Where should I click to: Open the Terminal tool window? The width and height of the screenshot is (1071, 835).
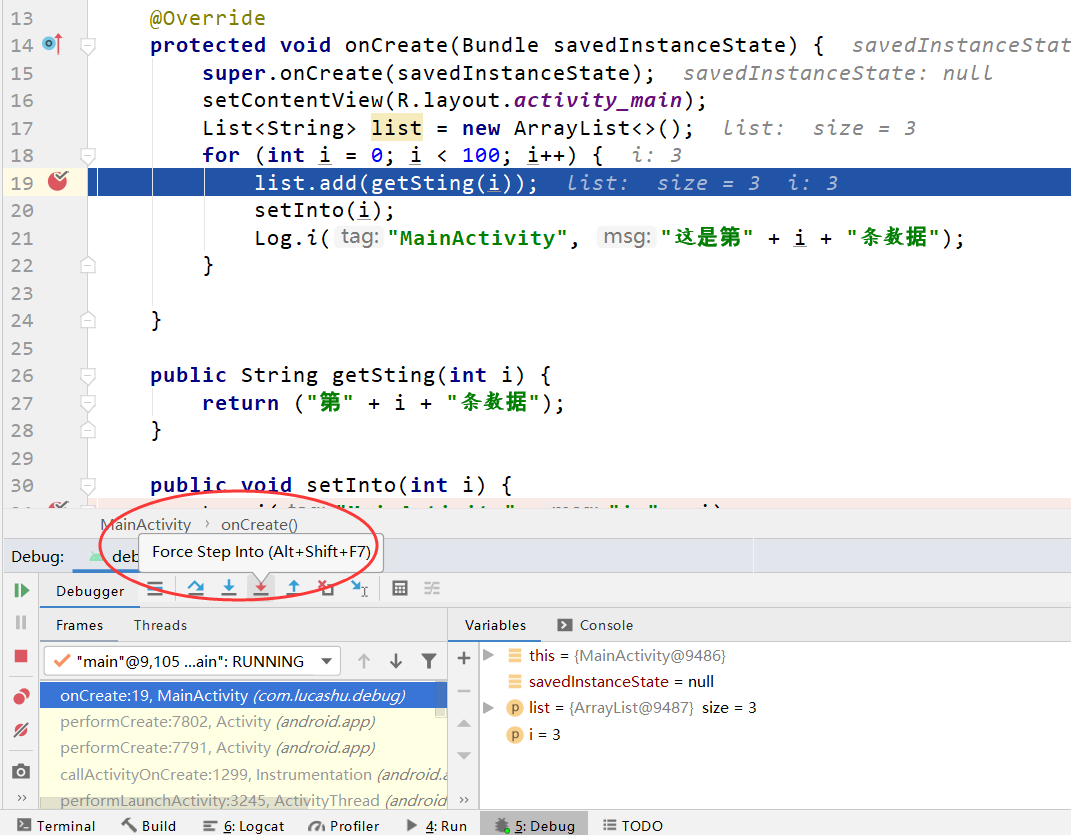[x=57, y=825]
